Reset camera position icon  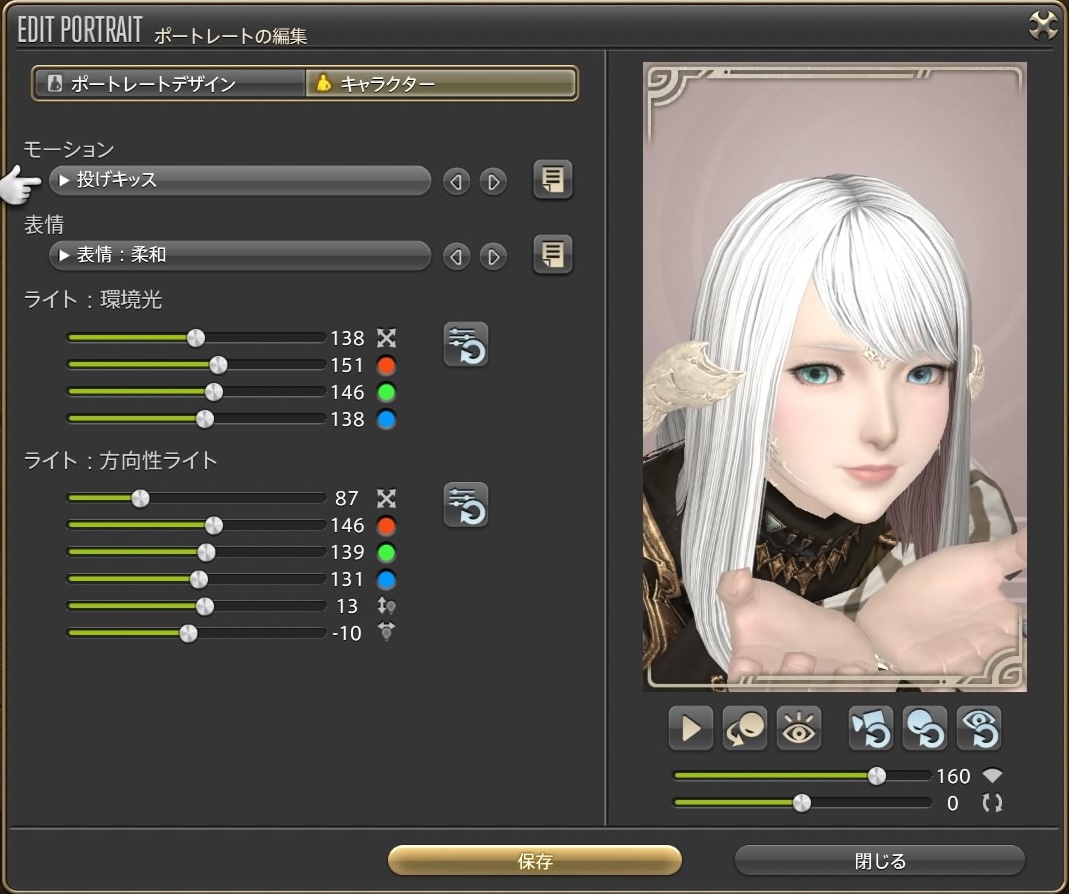pyautogui.click(x=870, y=729)
